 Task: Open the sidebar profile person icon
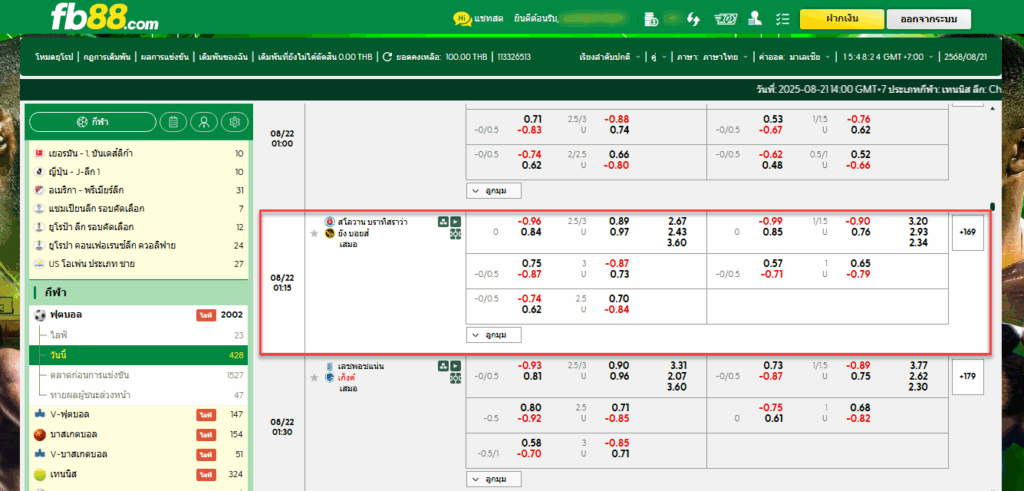pos(204,122)
